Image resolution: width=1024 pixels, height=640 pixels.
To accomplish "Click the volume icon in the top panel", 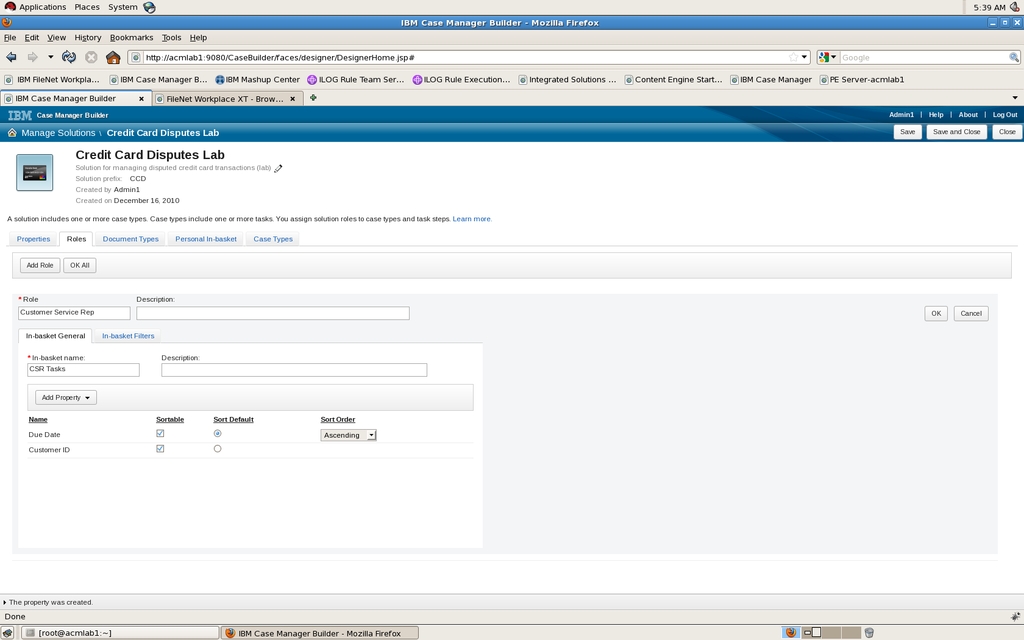I will click(x=1014, y=7).
